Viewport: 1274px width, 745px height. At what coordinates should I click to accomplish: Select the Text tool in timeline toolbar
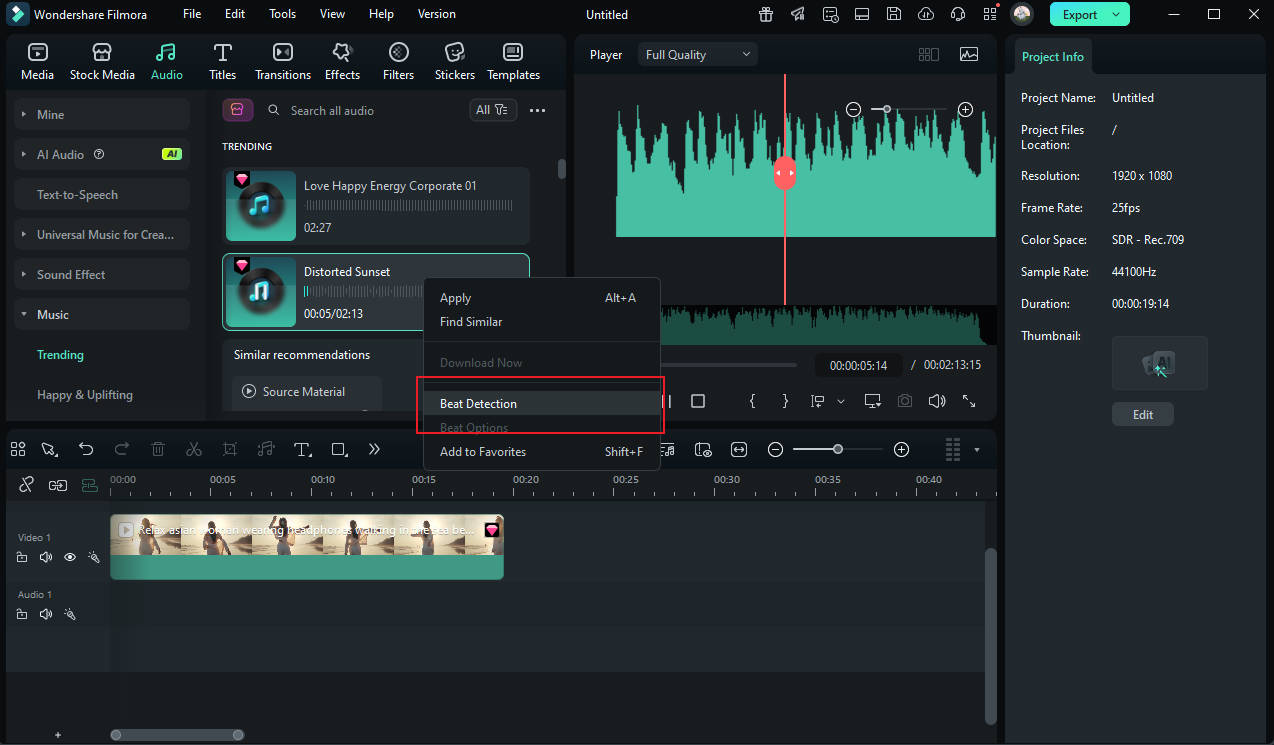click(303, 450)
